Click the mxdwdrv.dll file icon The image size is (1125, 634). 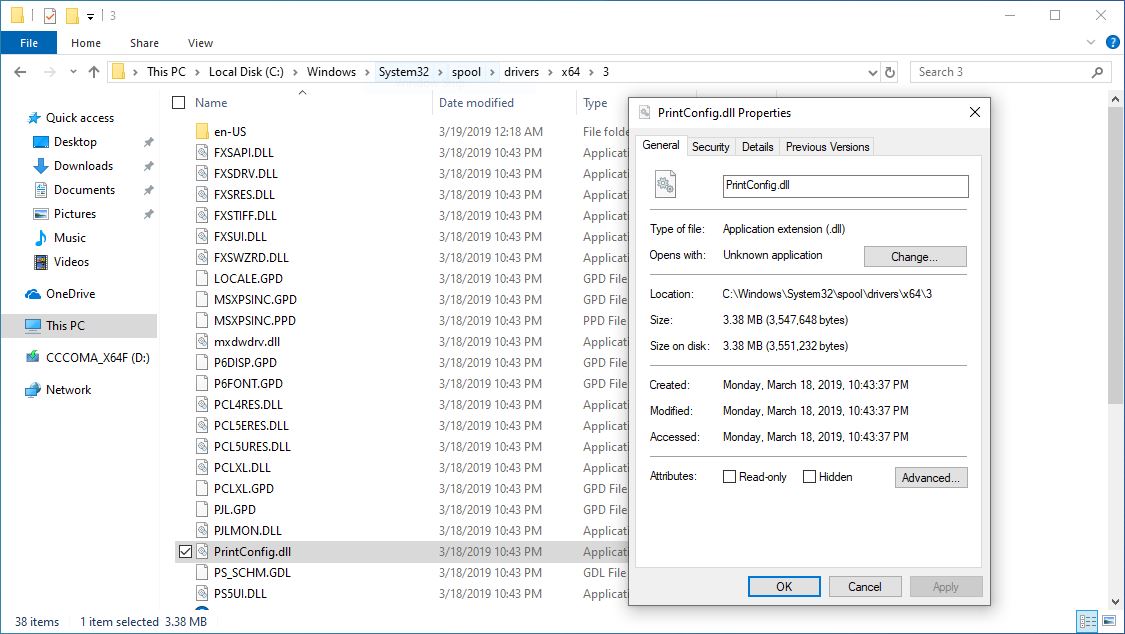point(202,341)
